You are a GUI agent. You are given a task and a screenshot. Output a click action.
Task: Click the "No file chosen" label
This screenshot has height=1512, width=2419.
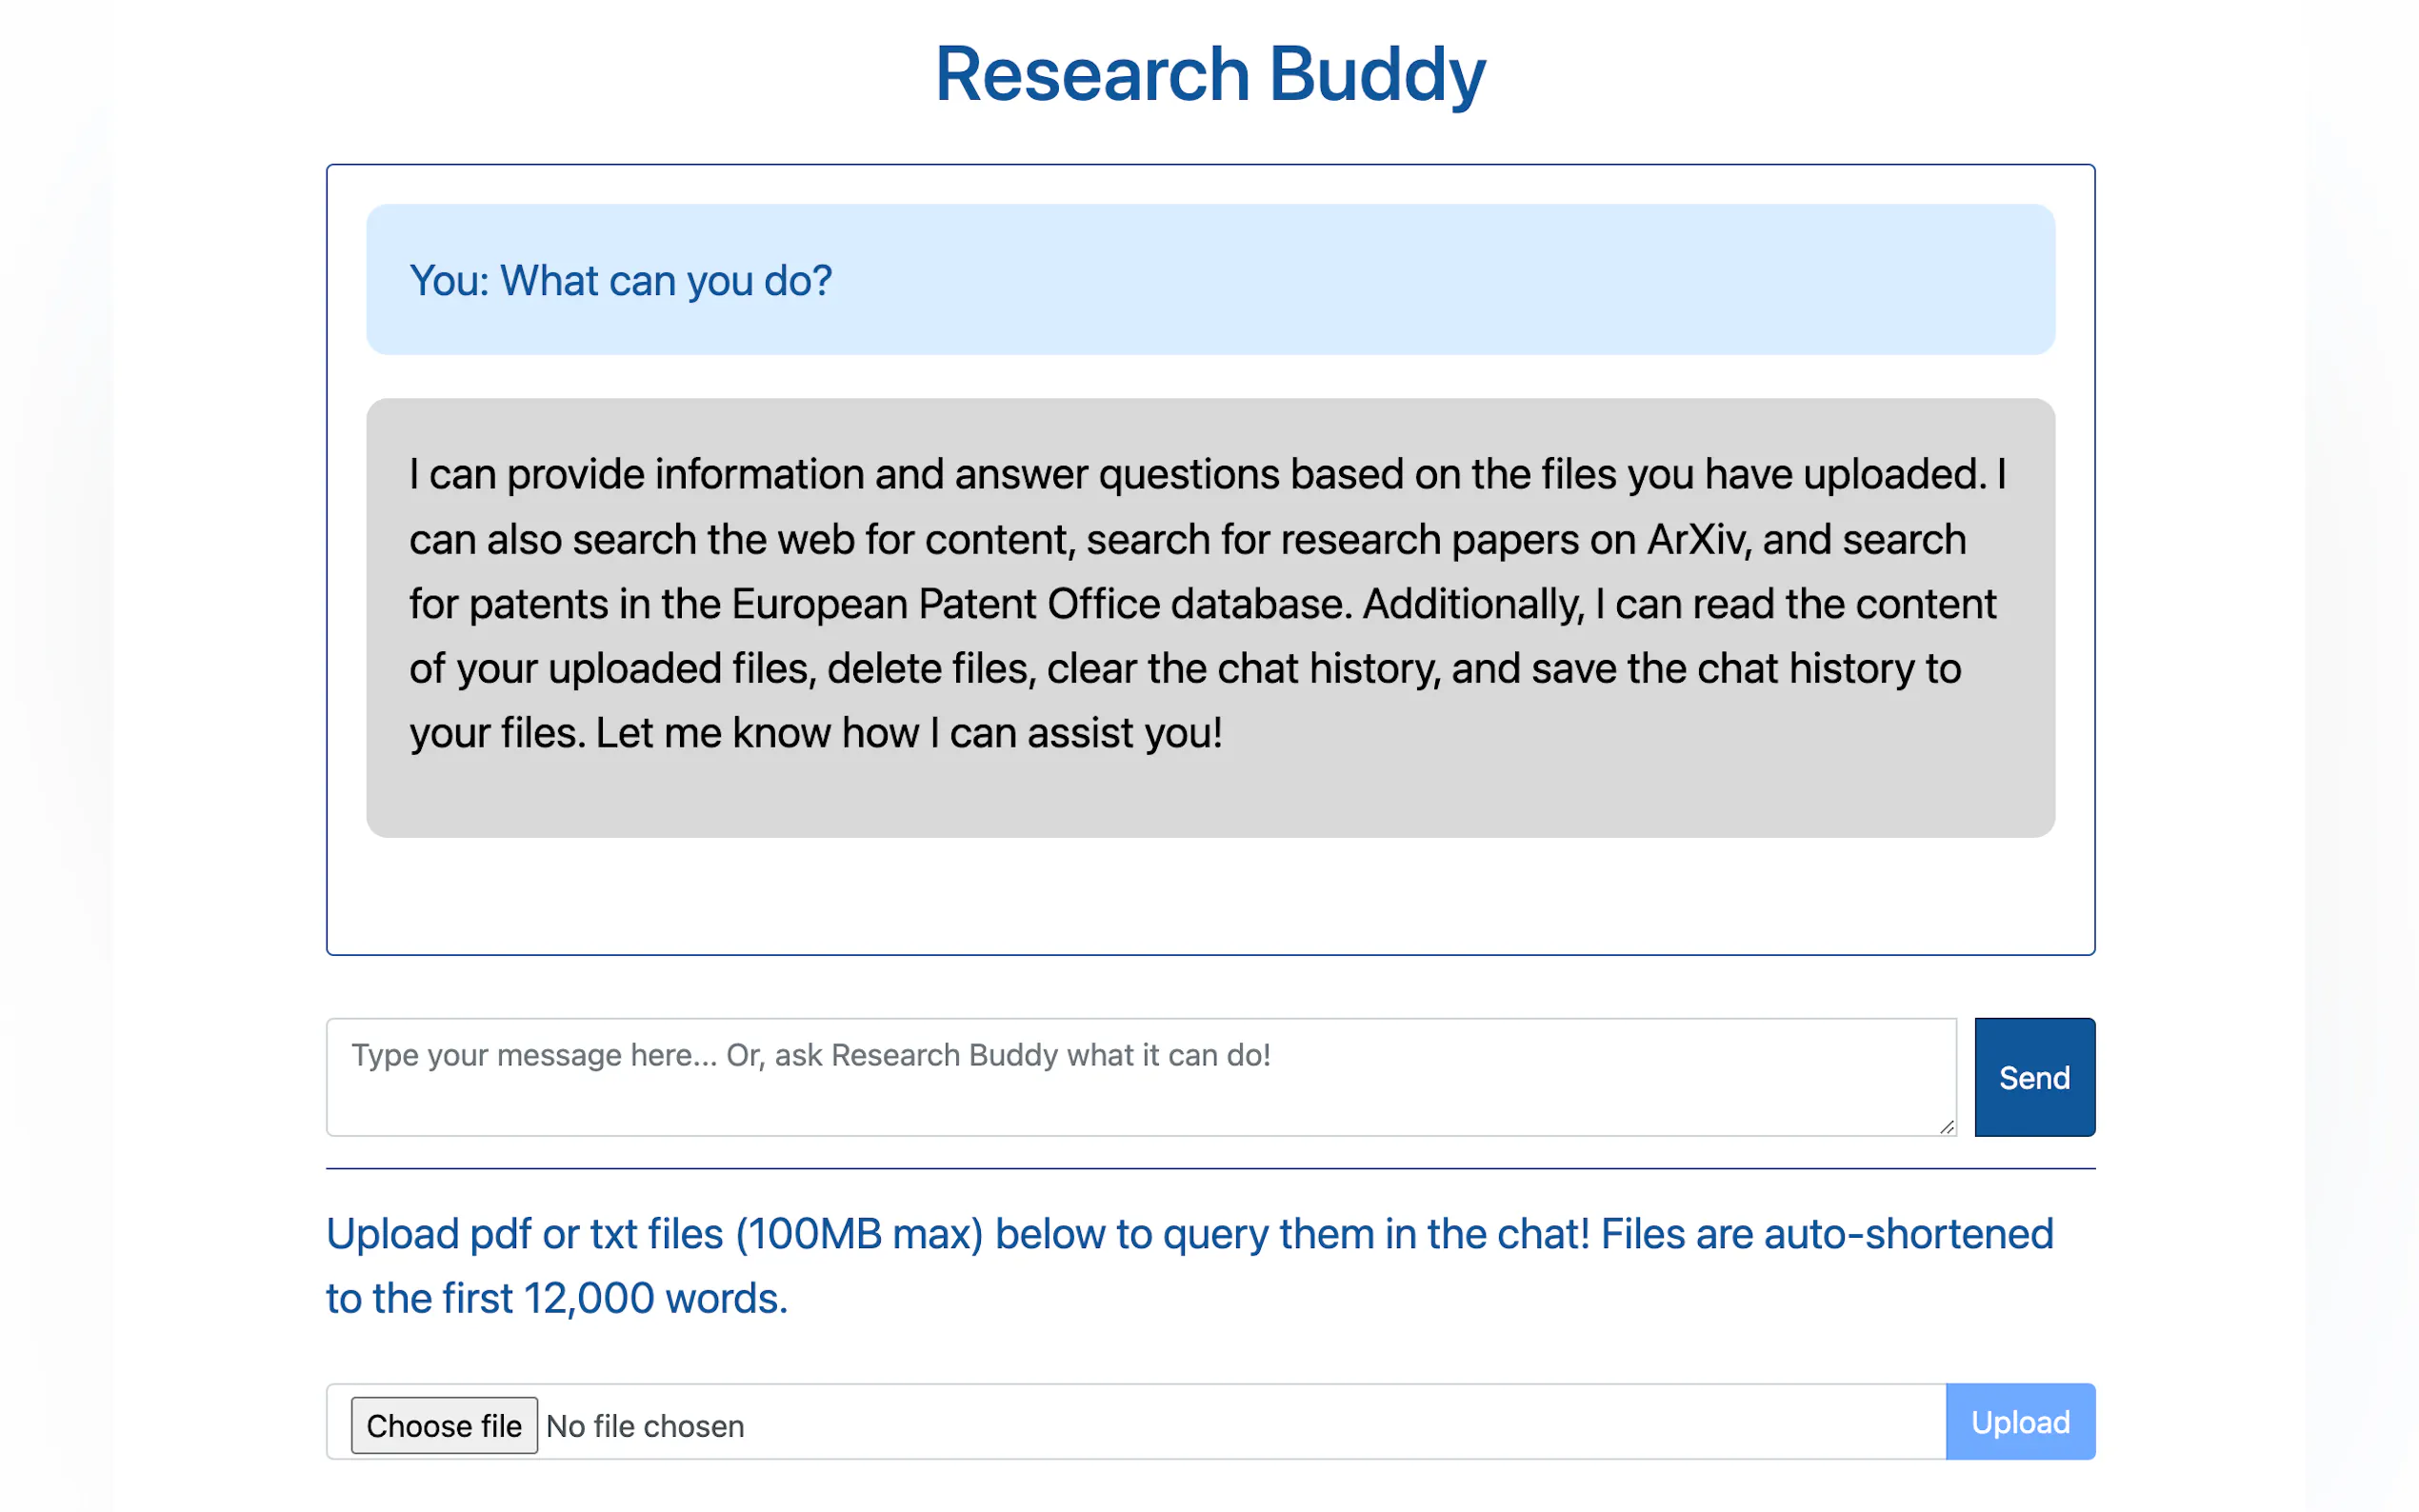coord(645,1426)
